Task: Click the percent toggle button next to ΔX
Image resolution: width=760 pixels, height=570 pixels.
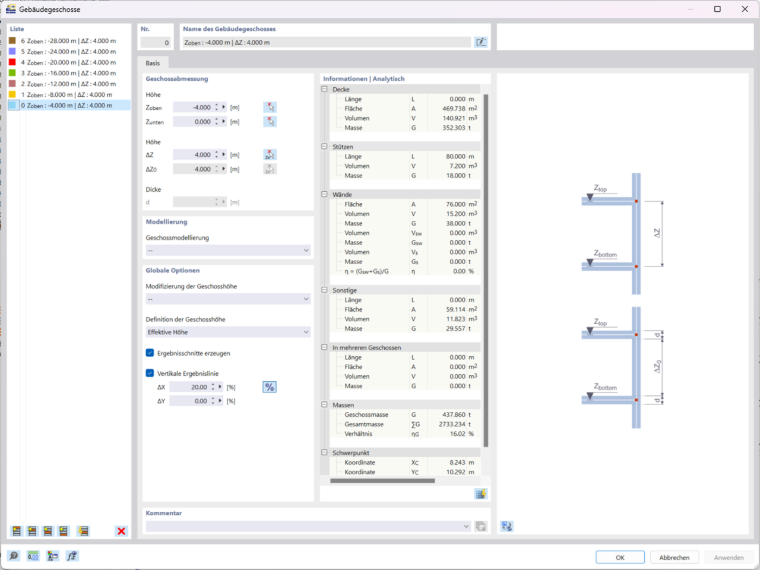Action: 269,387
